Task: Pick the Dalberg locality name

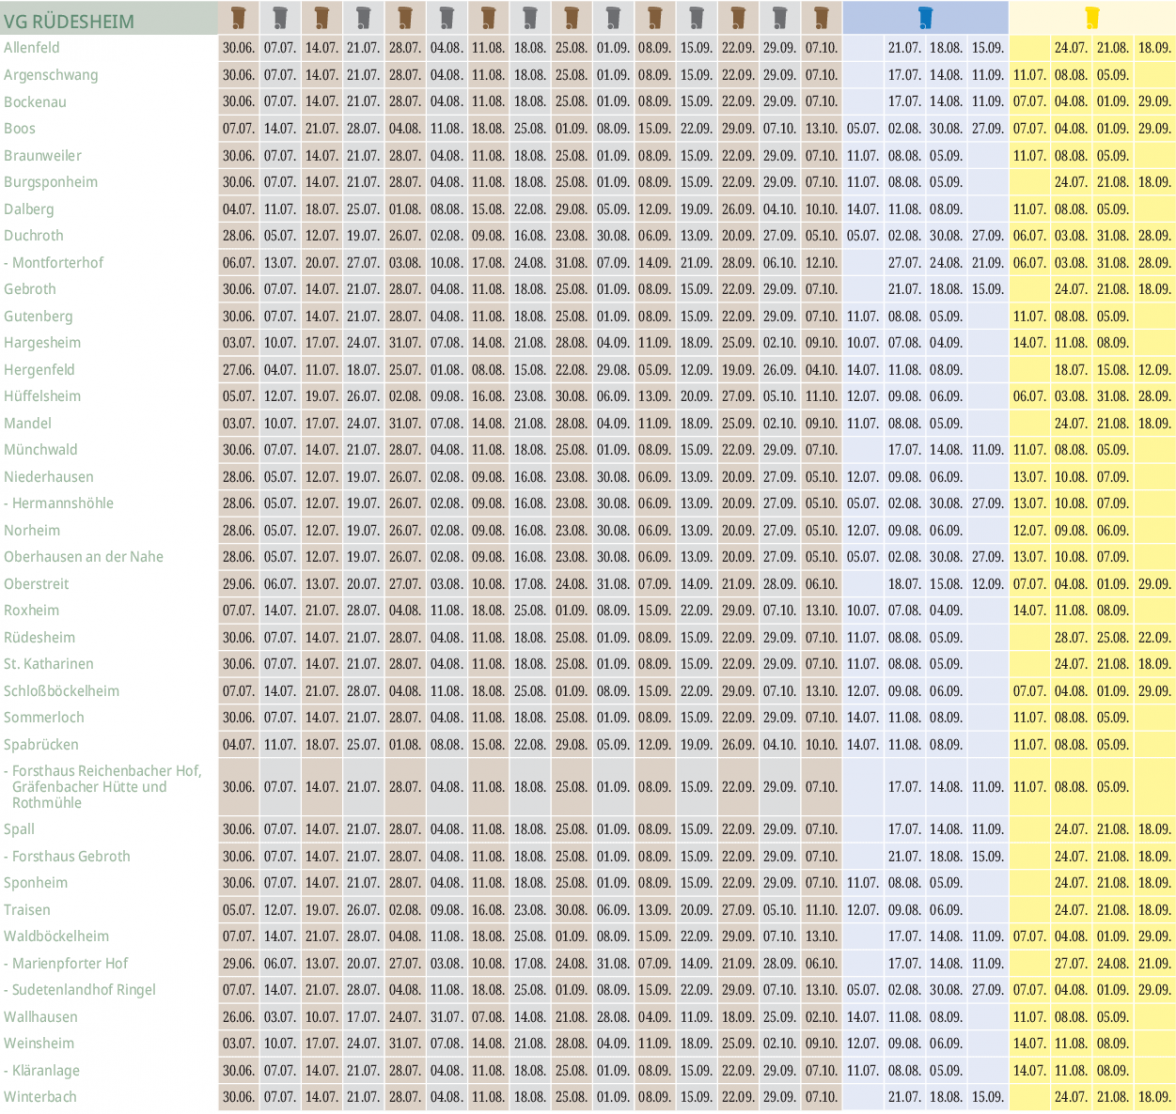Action: (28, 209)
